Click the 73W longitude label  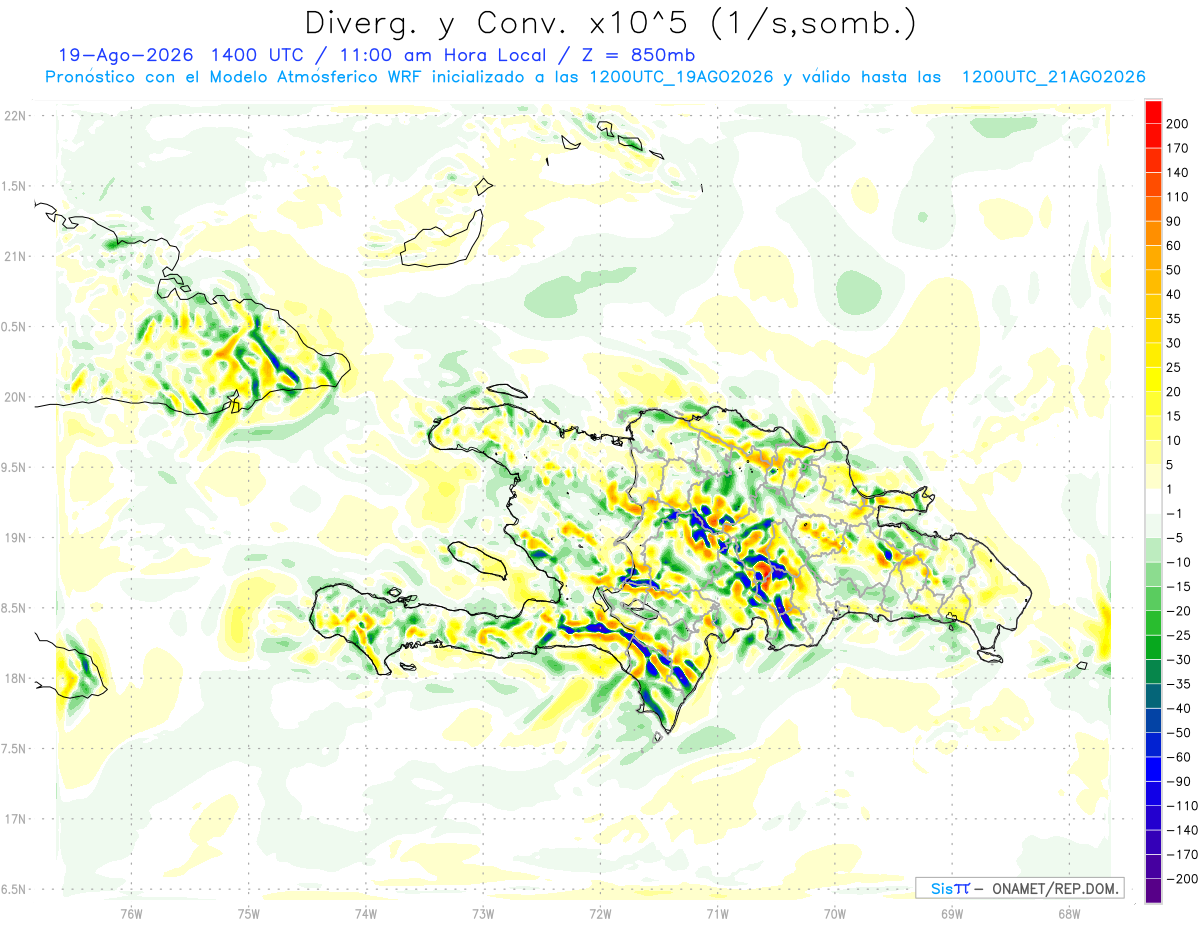tap(483, 913)
